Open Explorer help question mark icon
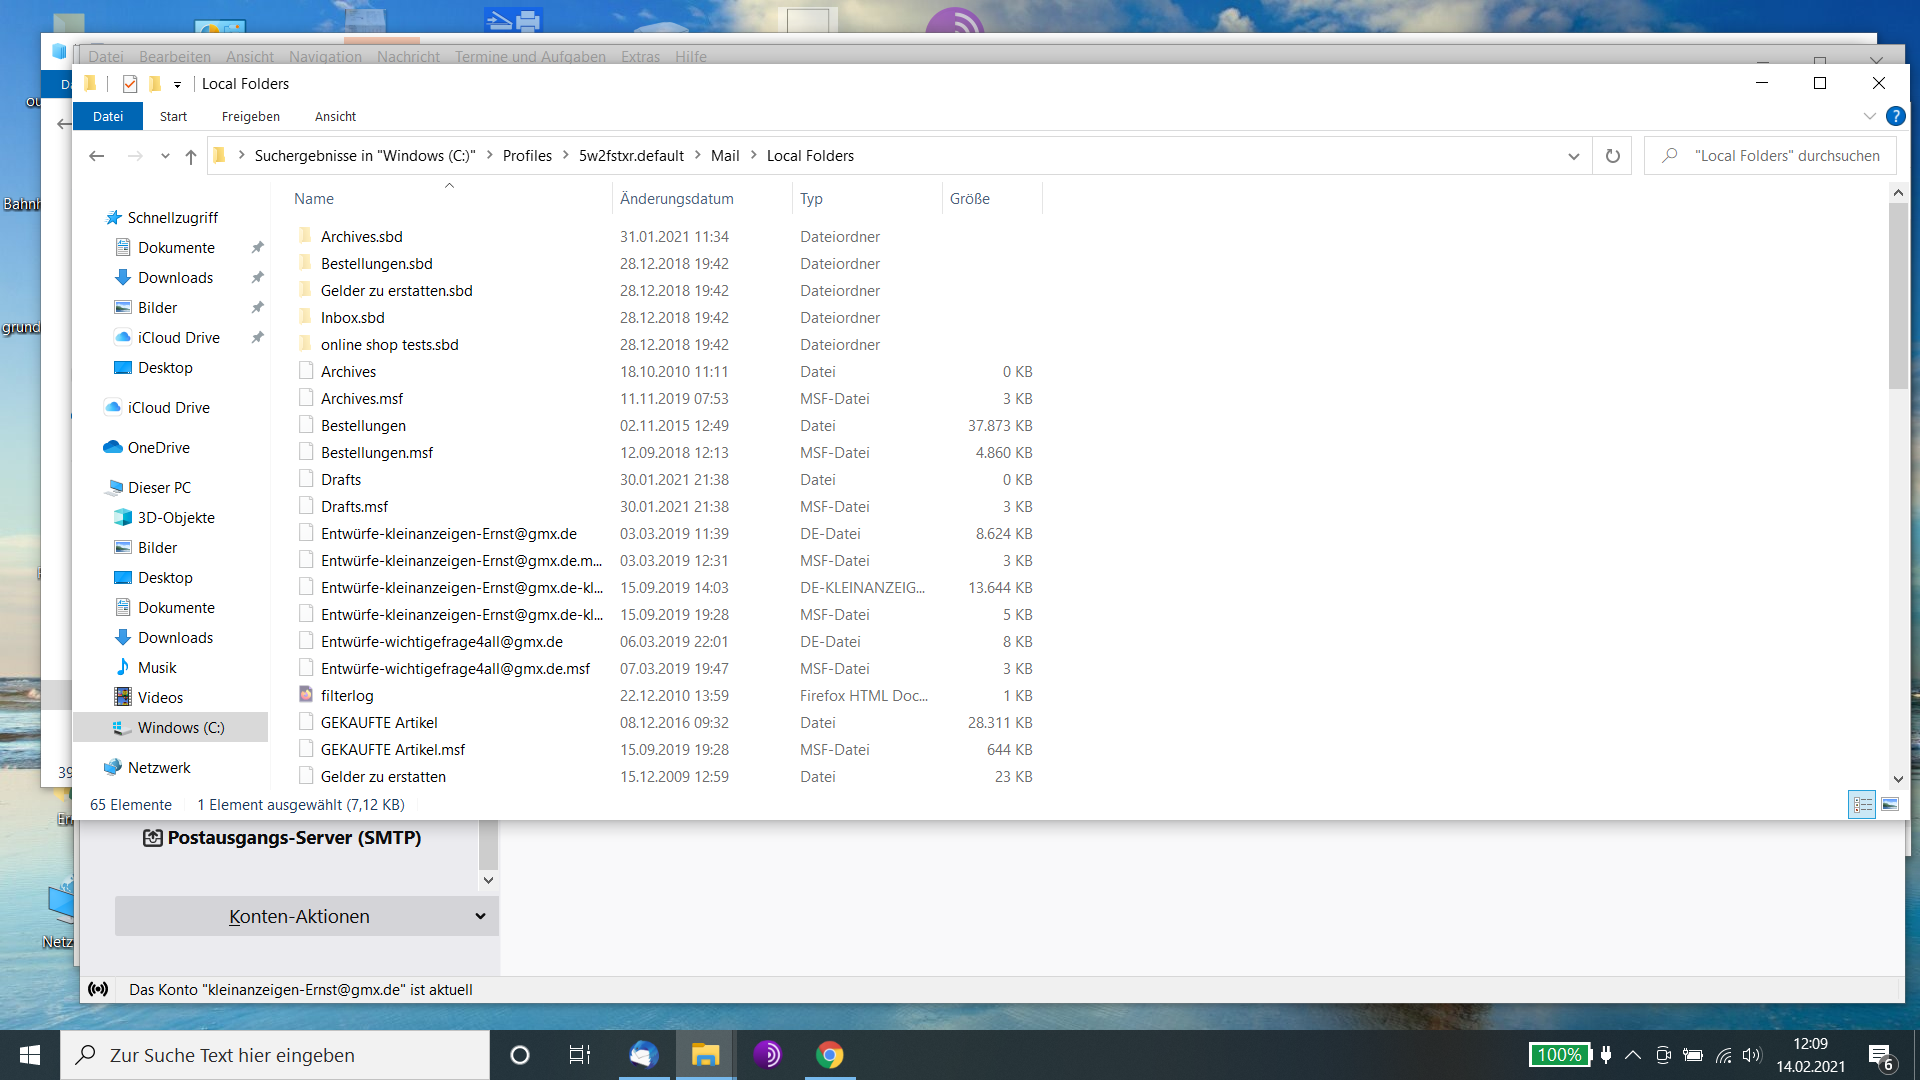 coord(1895,116)
